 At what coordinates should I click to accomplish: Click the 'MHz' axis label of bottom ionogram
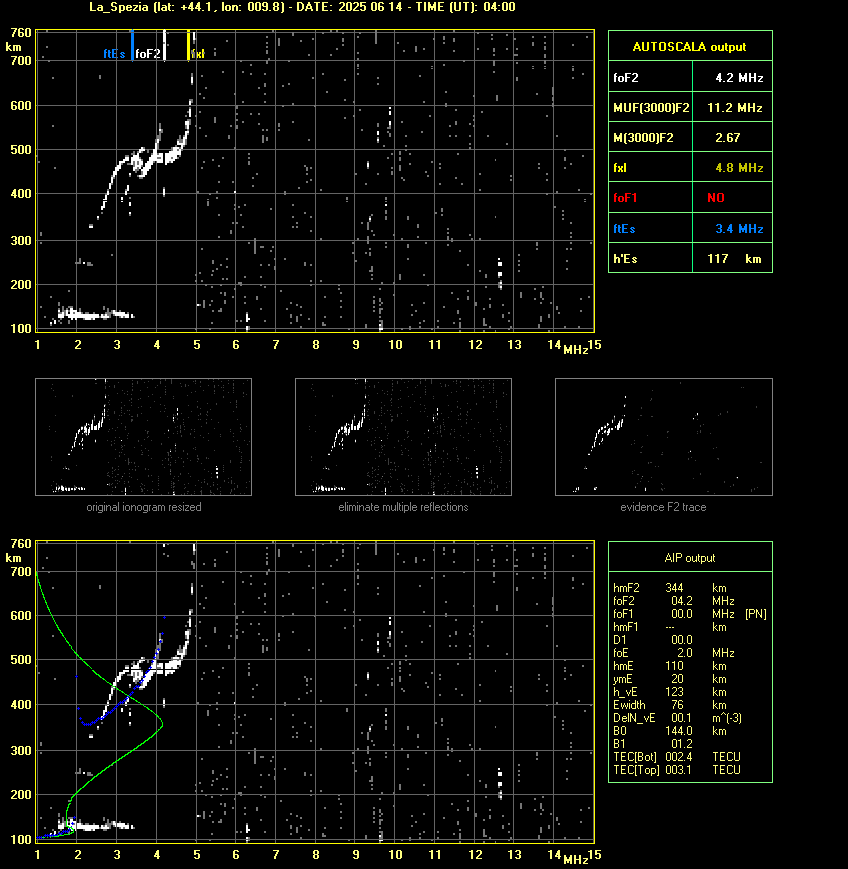(x=575, y=860)
